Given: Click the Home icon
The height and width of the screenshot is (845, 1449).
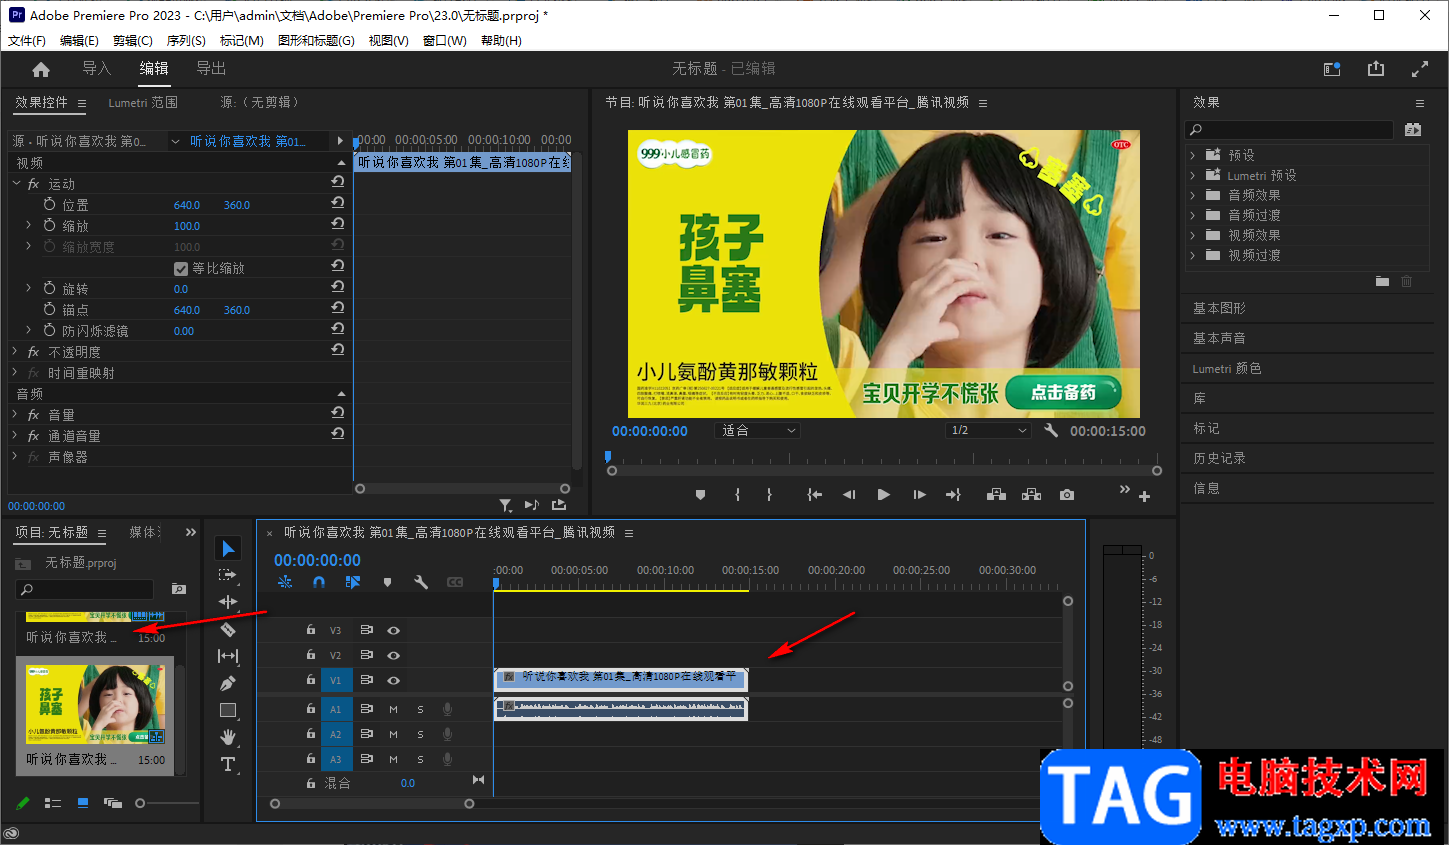Looking at the screenshot, I should 41,69.
